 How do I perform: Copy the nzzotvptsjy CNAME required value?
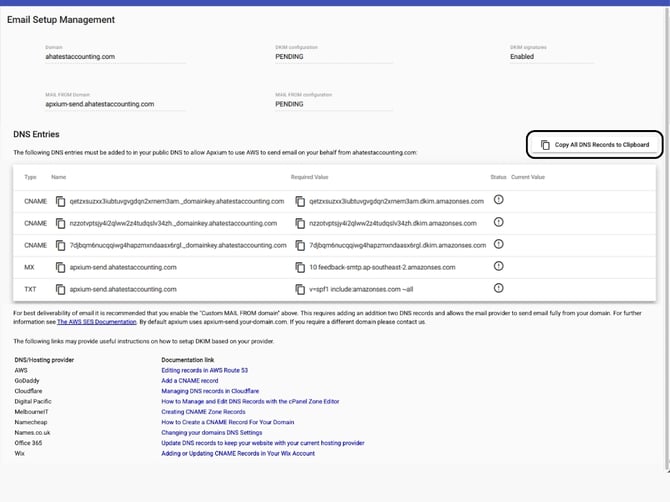point(301,222)
